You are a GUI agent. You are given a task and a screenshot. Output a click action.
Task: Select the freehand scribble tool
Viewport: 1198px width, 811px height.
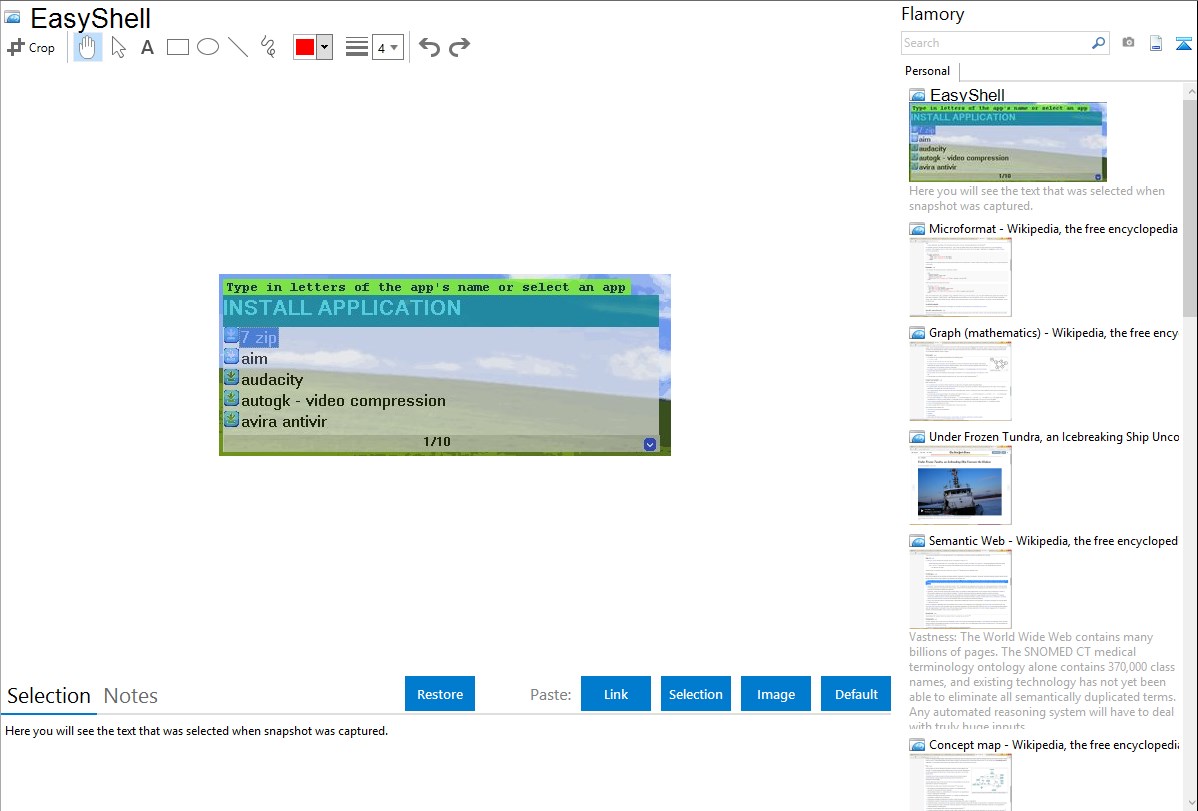(268, 47)
